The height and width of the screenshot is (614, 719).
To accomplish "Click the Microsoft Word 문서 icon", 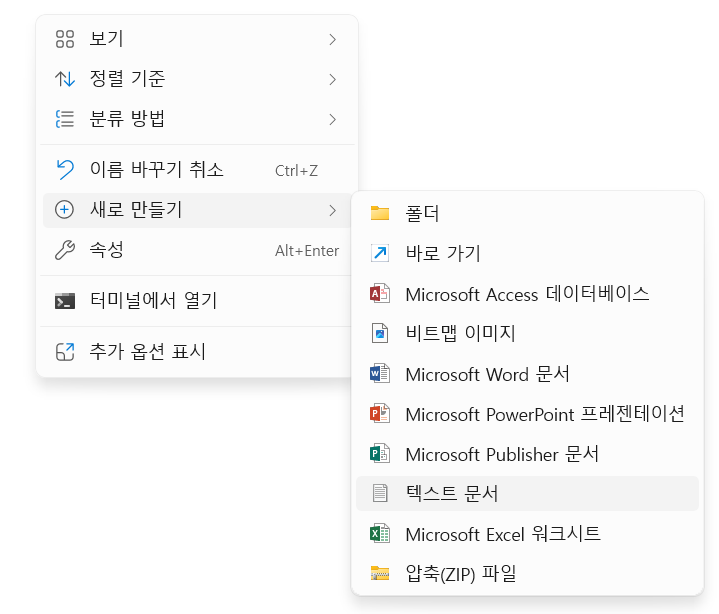I will (380, 374).
